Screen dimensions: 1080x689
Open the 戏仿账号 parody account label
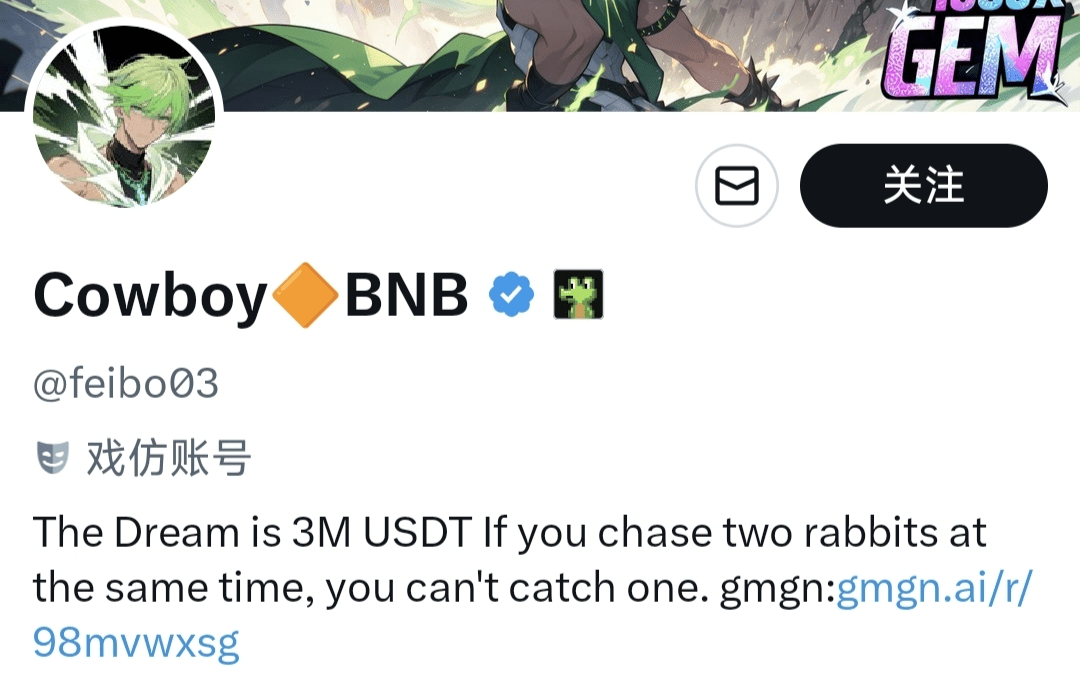[x=168, y=458]
